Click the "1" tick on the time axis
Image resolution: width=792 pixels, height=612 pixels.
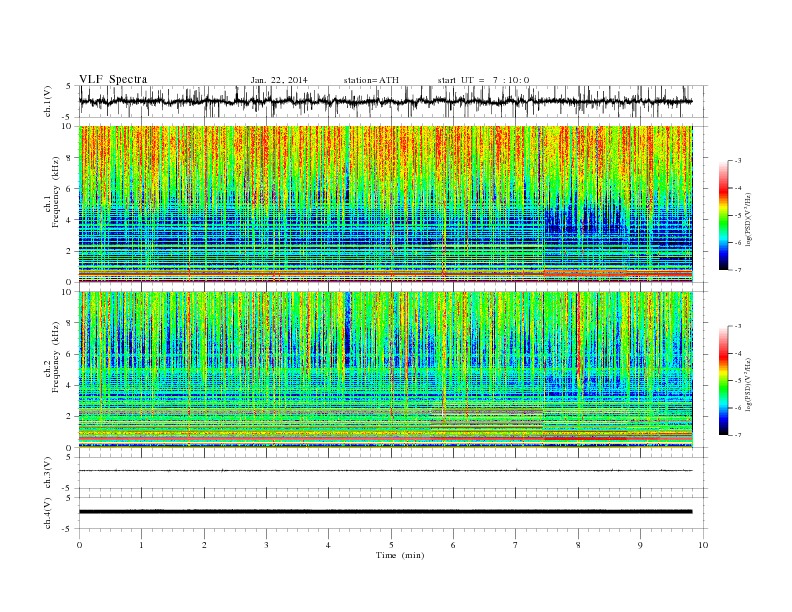(141, 545)
